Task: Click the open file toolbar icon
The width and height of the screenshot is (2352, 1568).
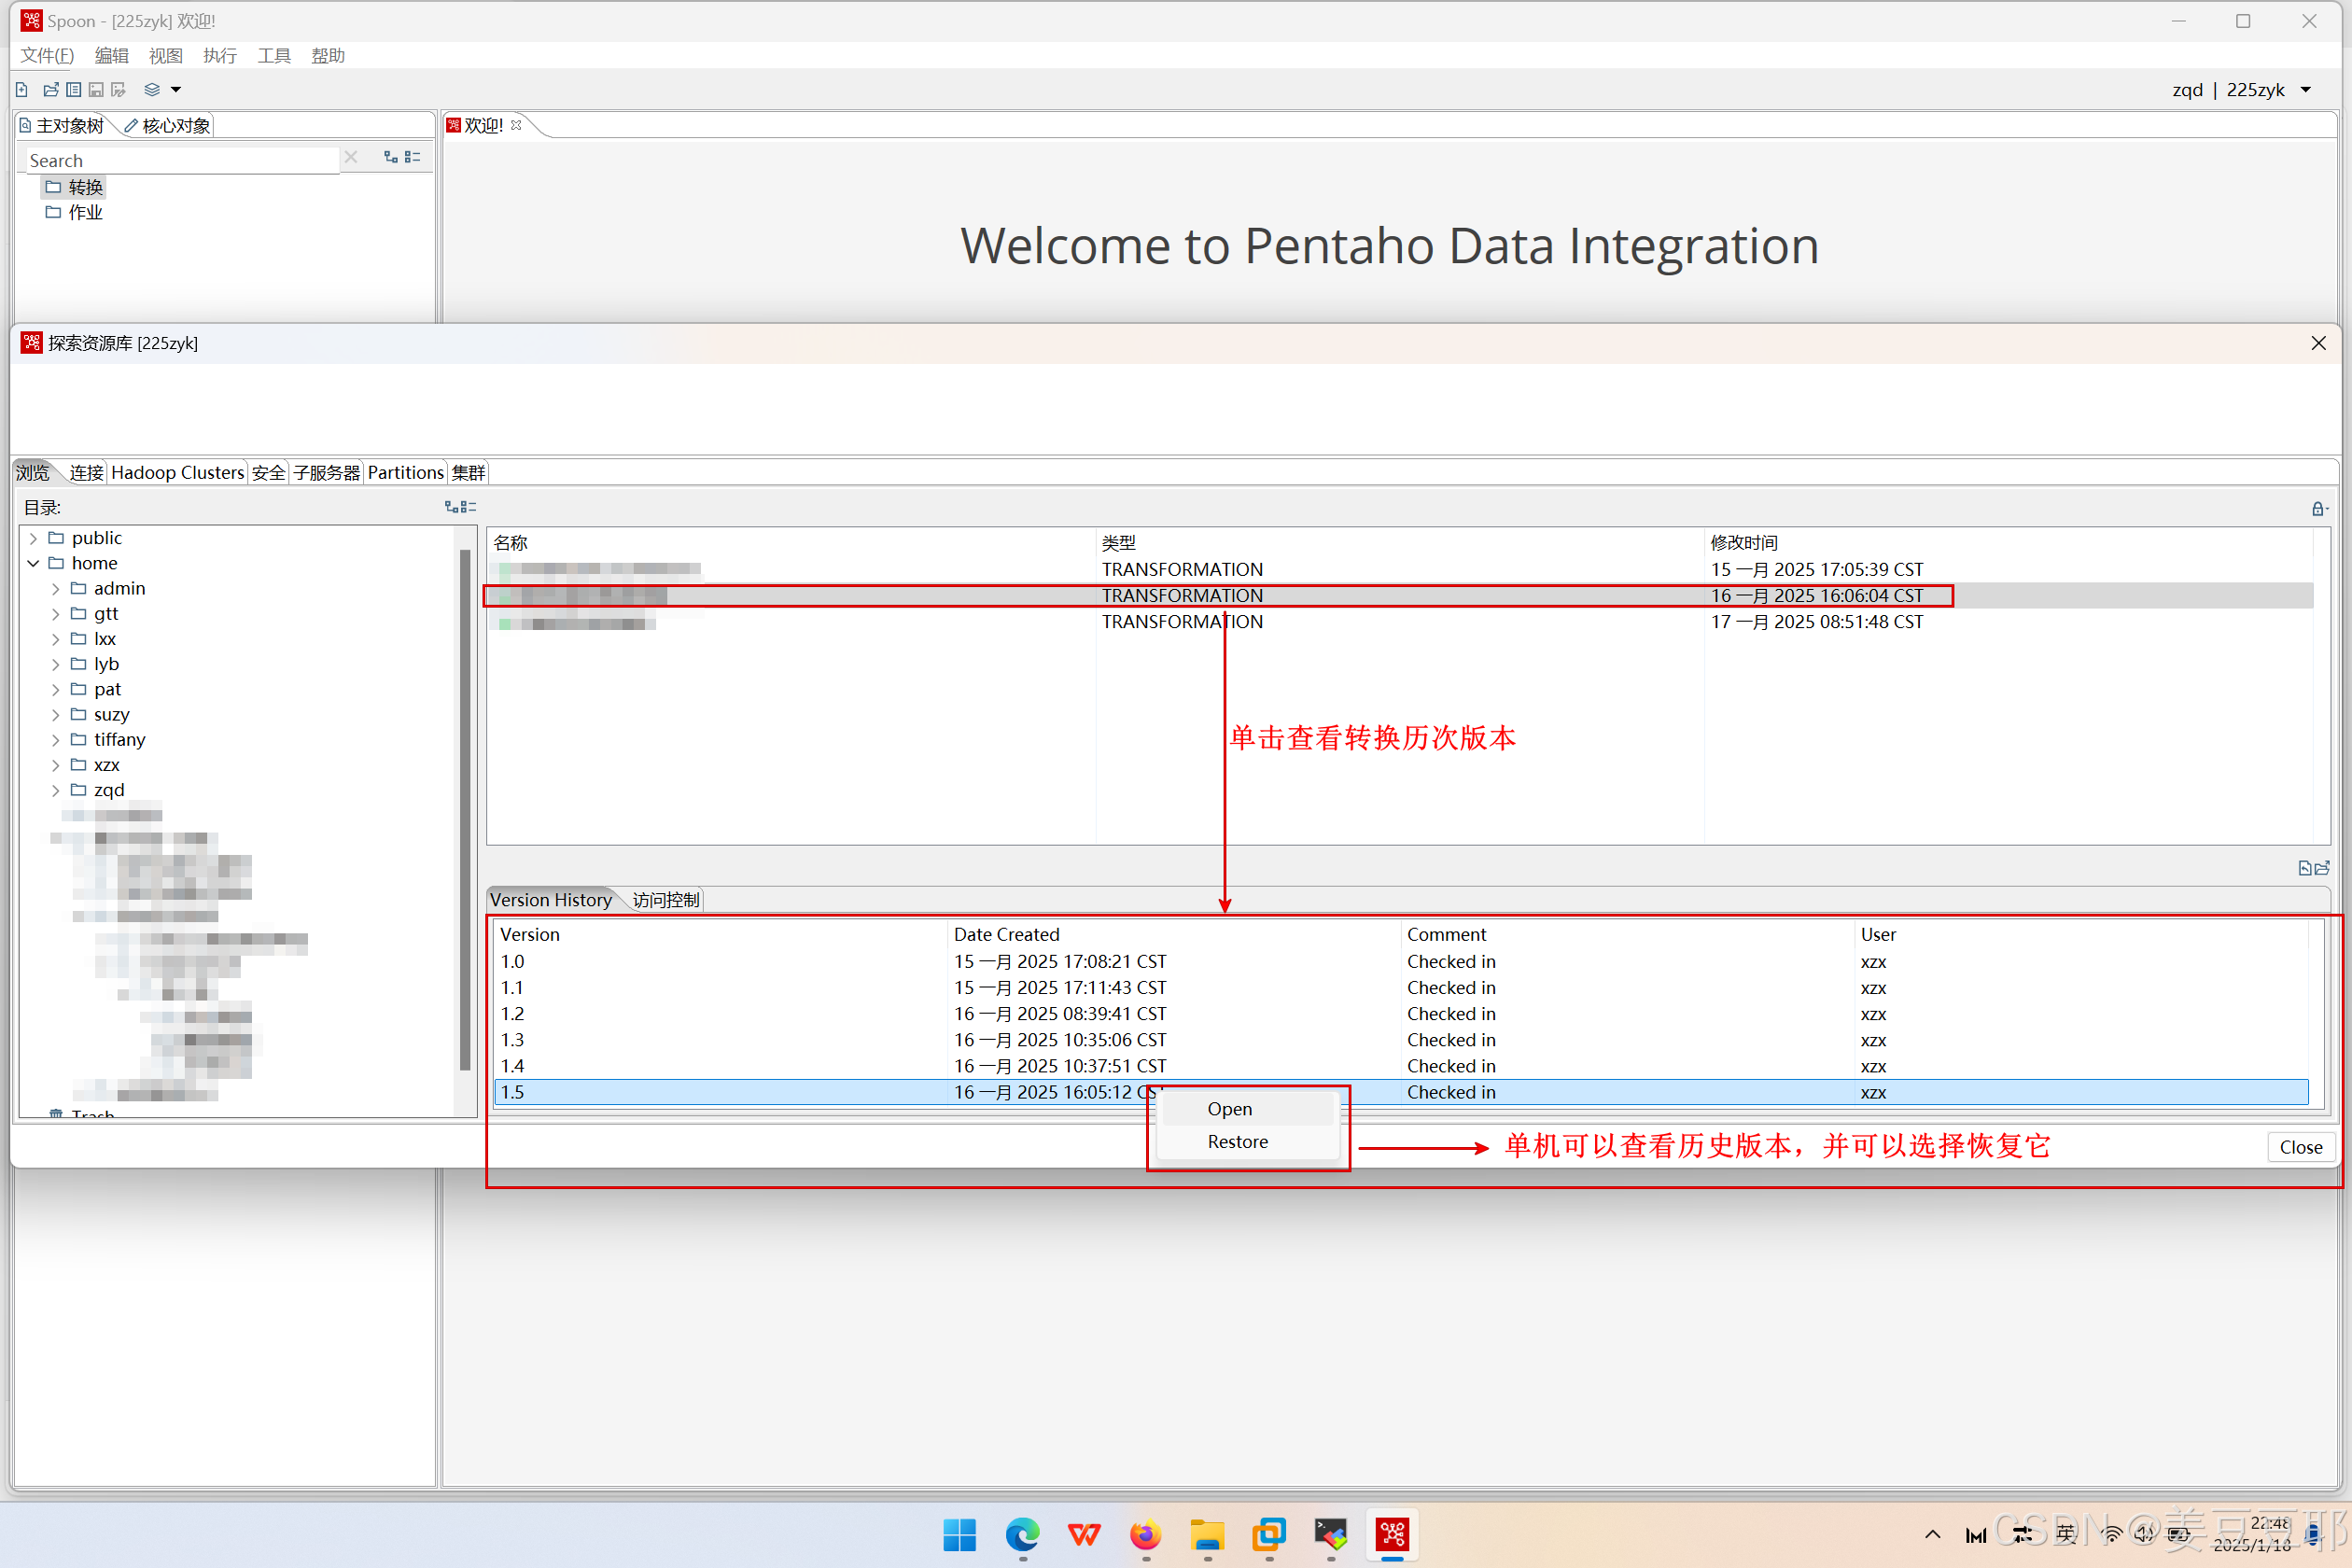Action: point(50,90)
